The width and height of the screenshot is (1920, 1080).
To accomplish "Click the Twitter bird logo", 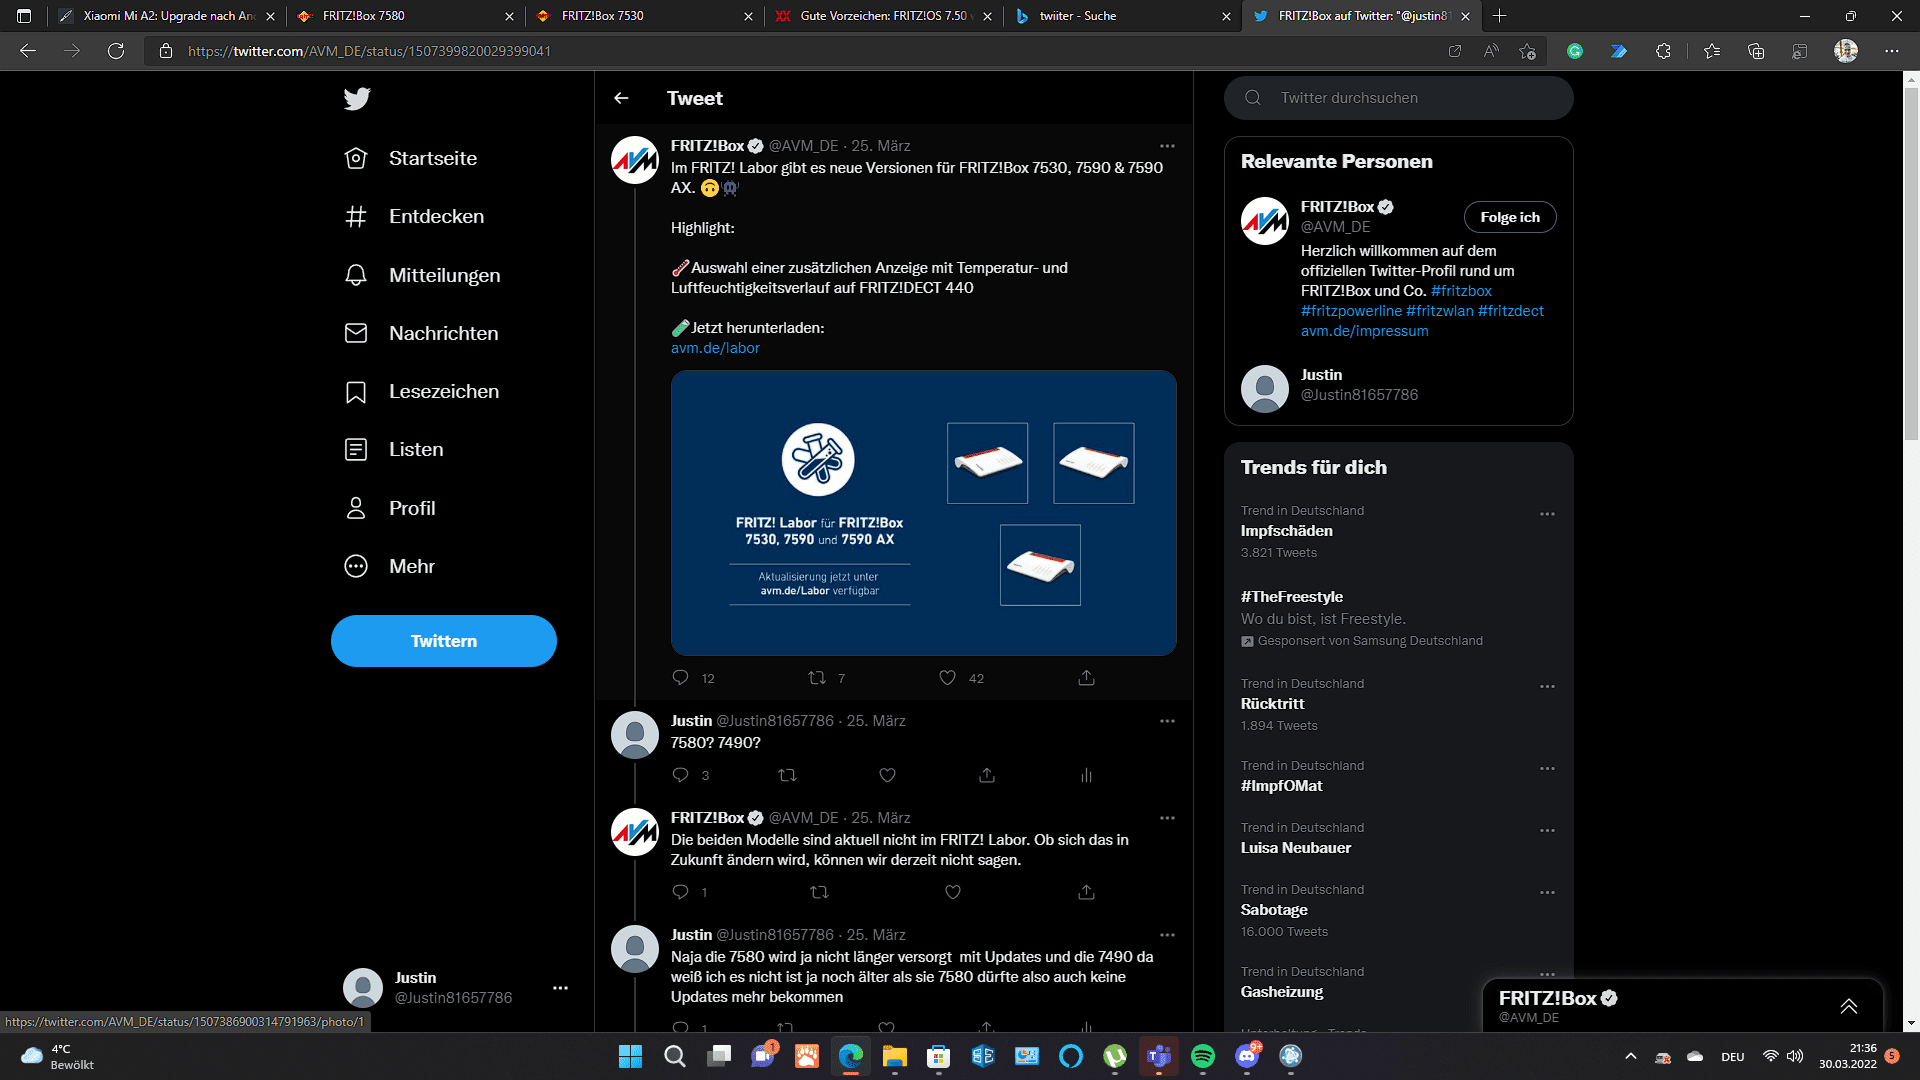I will 357,98.
